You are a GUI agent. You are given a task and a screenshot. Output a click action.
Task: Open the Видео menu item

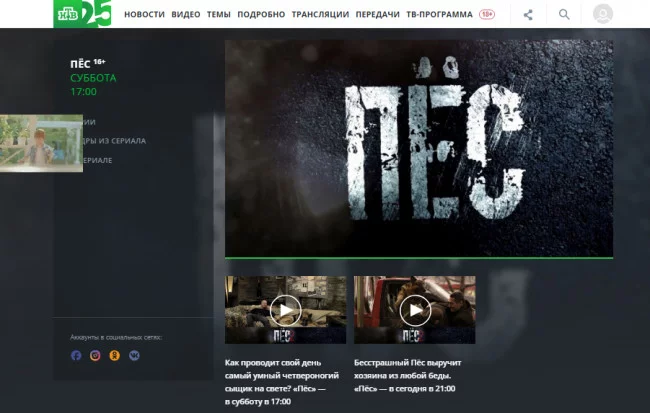(x=186, y=14)
